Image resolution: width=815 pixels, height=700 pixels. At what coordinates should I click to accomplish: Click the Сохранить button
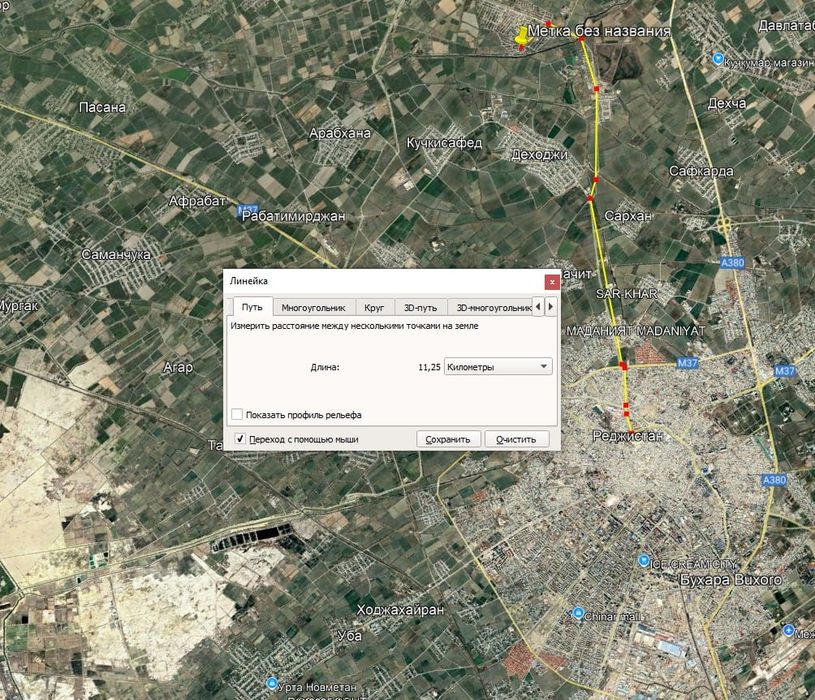point(448,439)
